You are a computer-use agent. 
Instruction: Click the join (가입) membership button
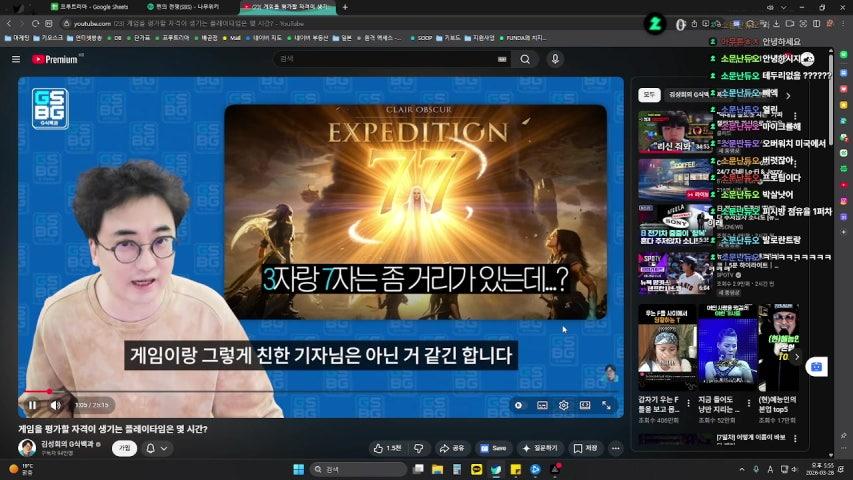pyautogui.click(x=124, y=448)
